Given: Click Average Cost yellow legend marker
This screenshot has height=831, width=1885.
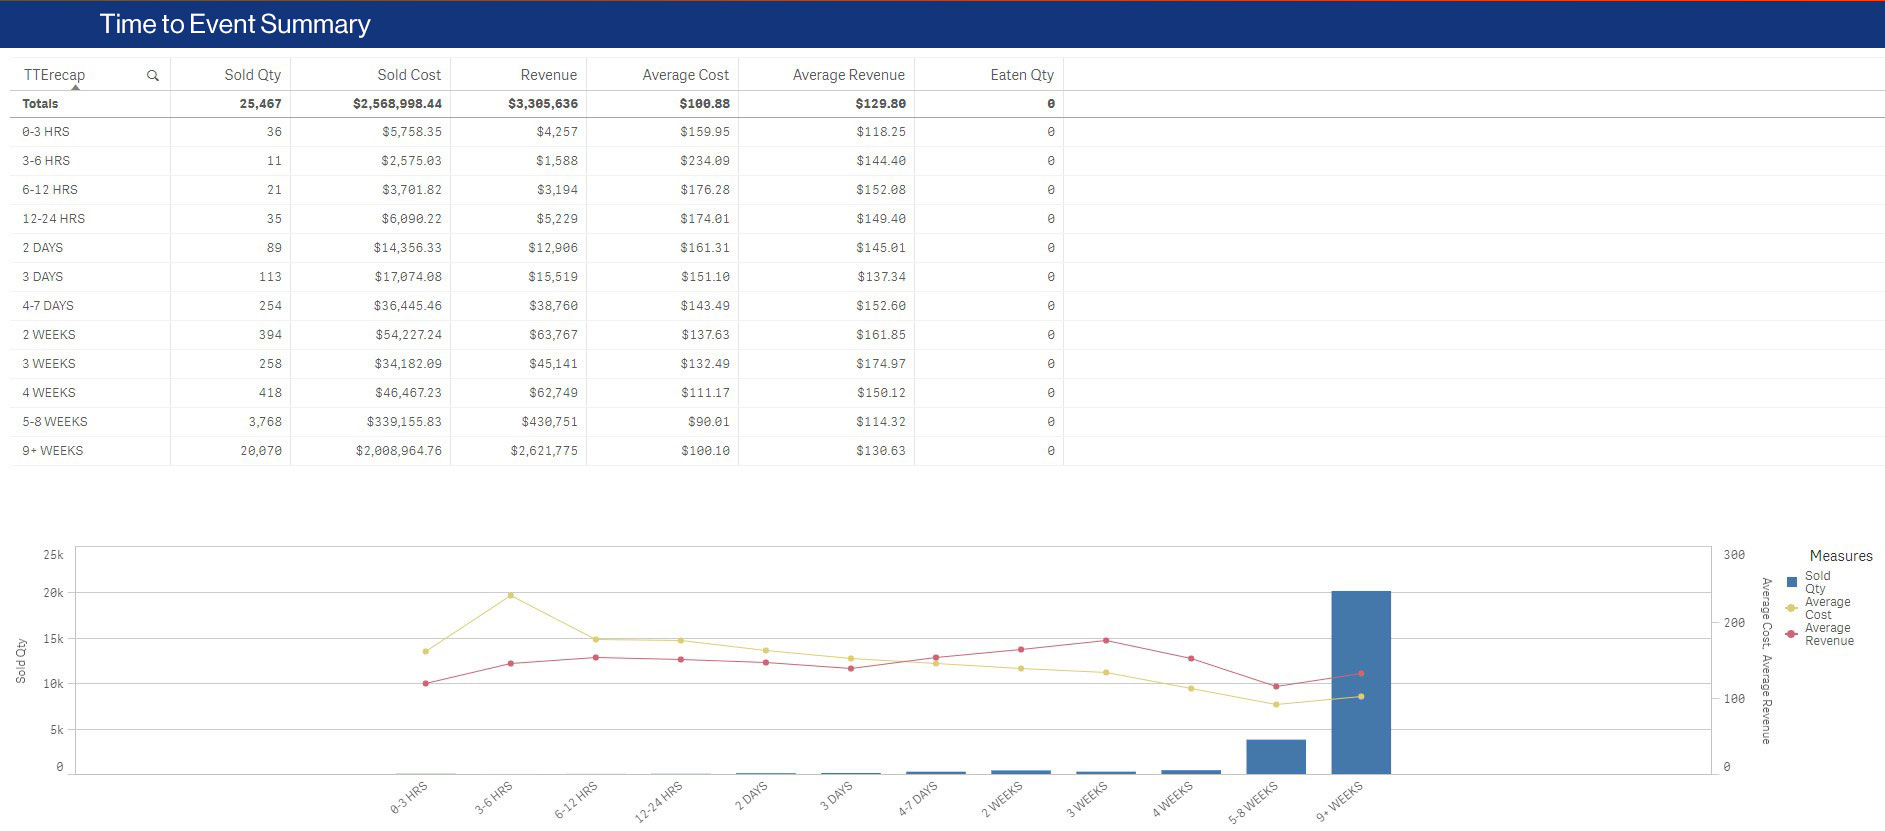Looking at the screenshot, I should [1792, 608].
